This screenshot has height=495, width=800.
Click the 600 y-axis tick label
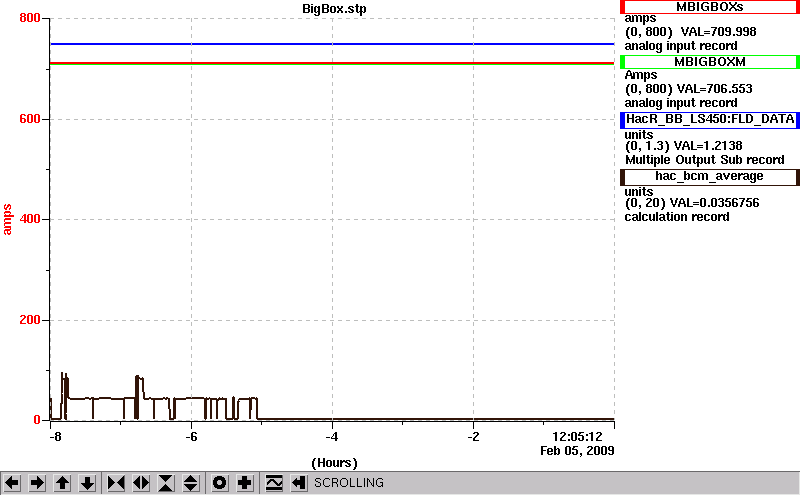click(x=30, y=119)
